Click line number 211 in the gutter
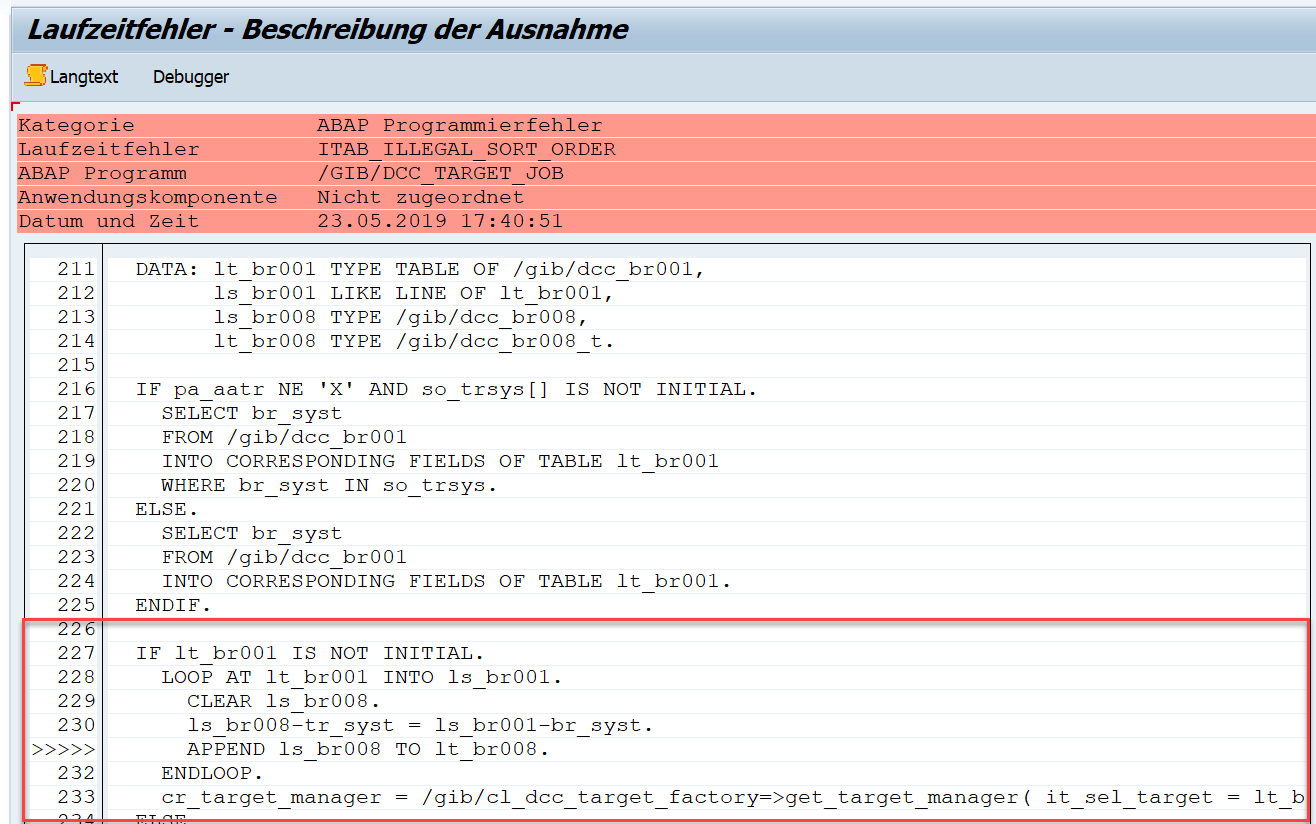 pyautogui.click(x=76, y=269)
